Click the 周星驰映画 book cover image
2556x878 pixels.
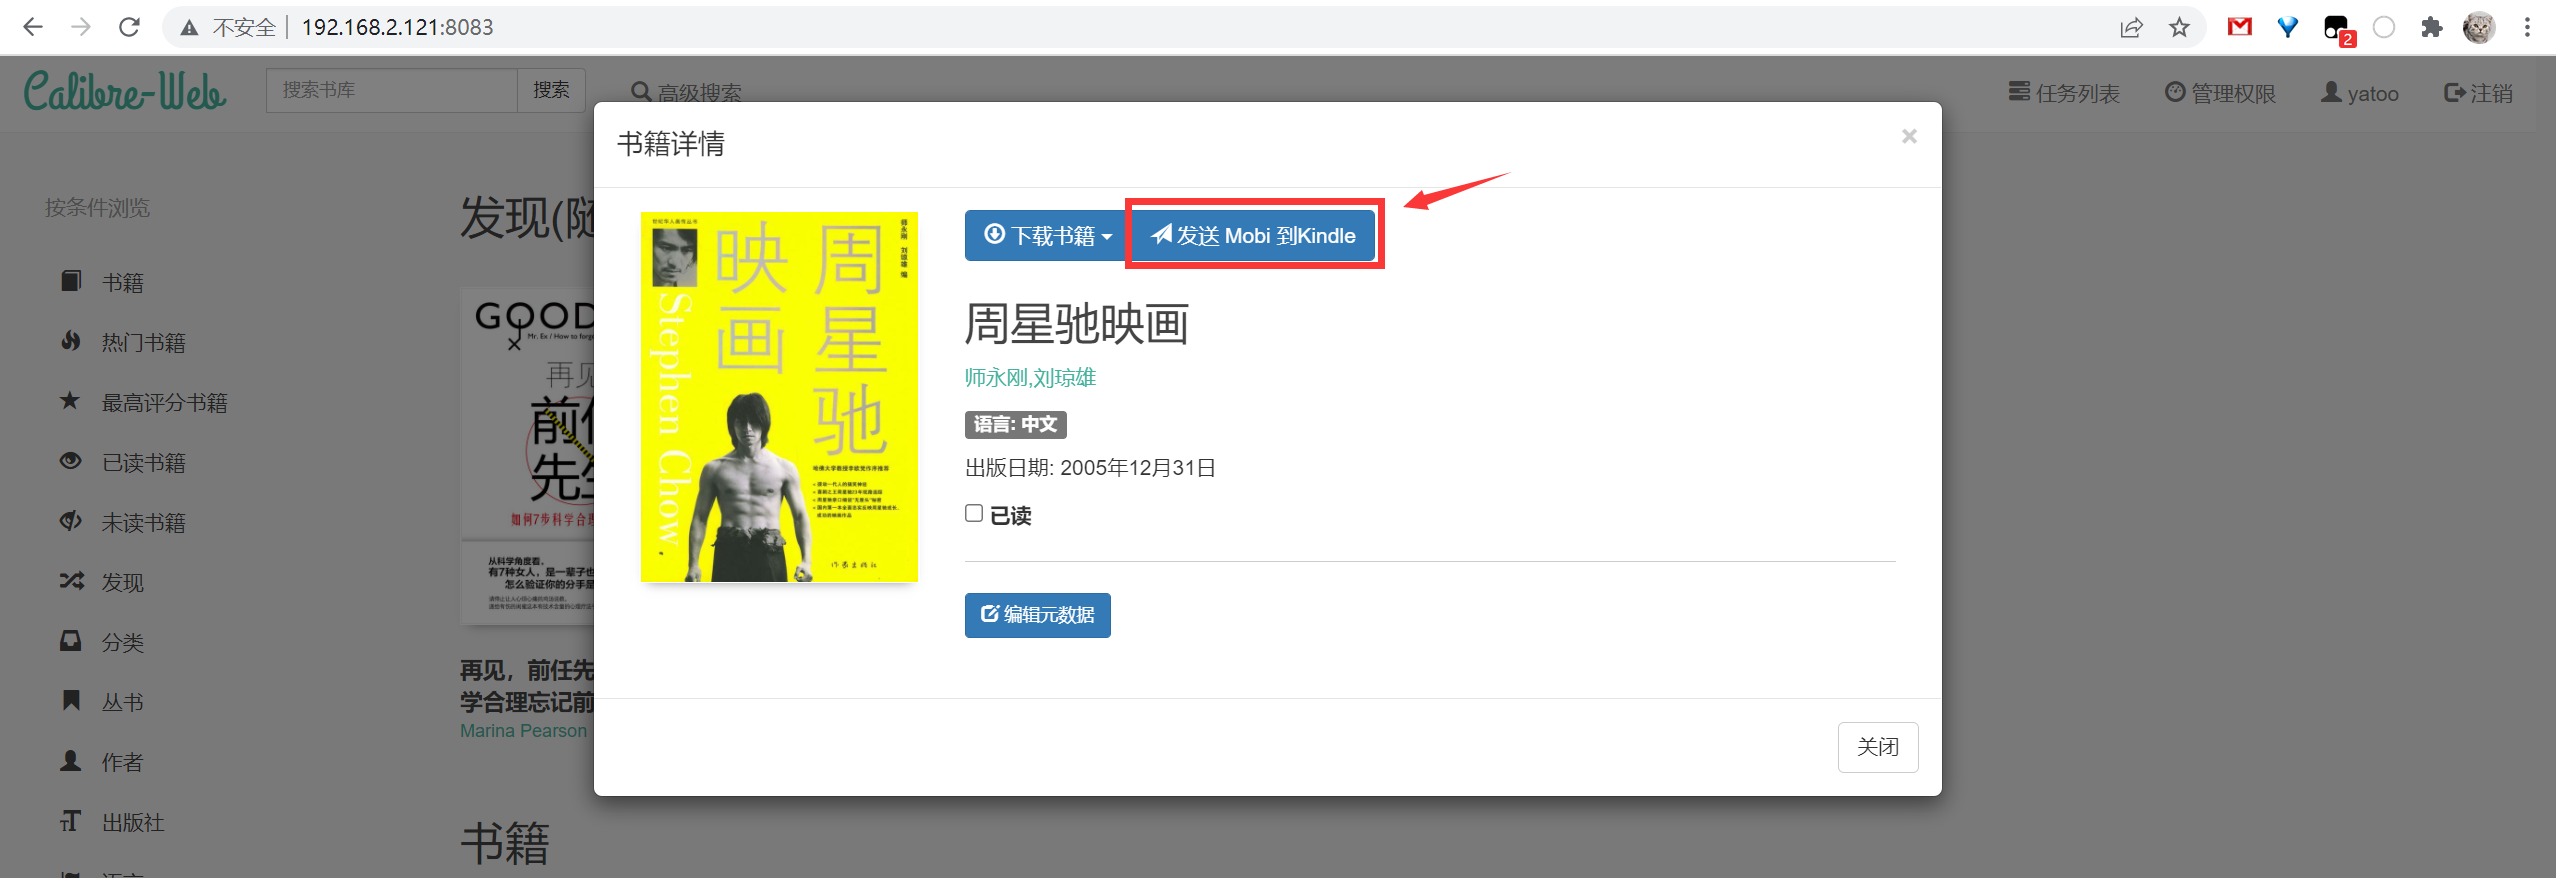[x=779, y=396]
